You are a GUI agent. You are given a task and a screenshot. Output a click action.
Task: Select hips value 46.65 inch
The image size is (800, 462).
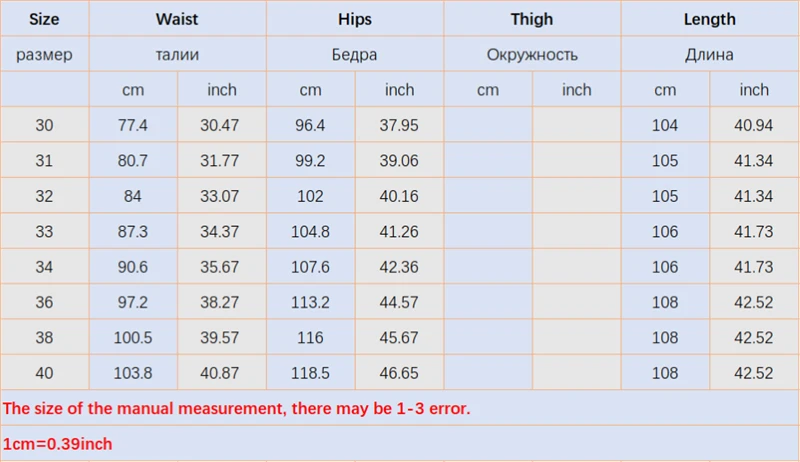399,373
